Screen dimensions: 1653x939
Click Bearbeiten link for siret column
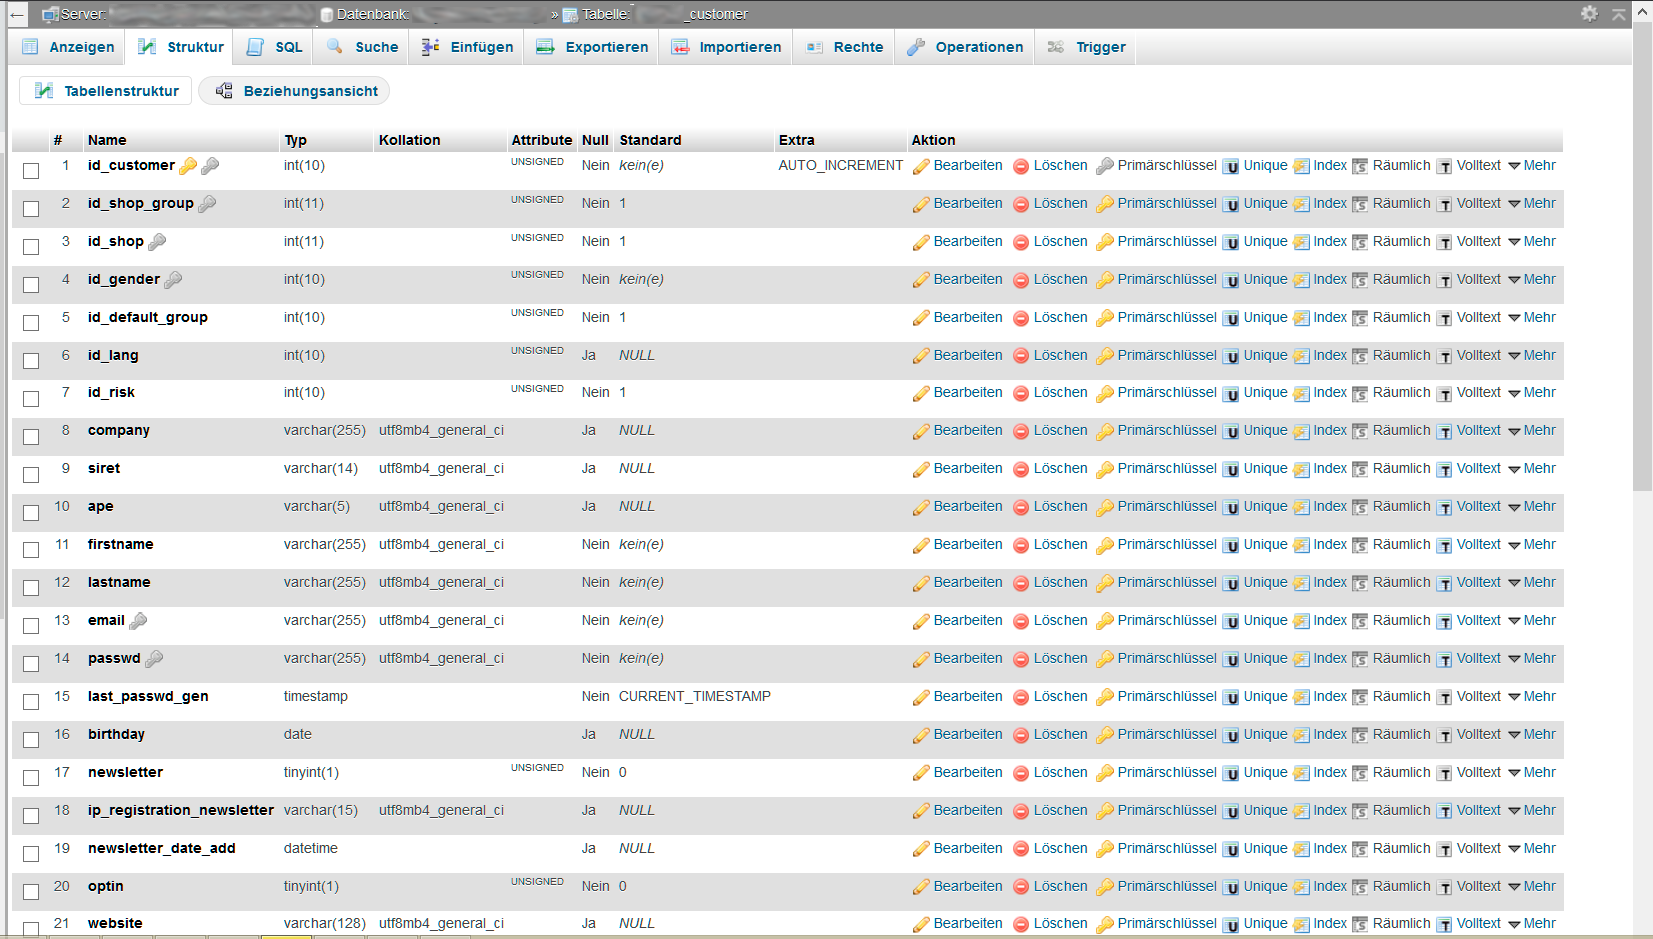(x=968, y=468)
